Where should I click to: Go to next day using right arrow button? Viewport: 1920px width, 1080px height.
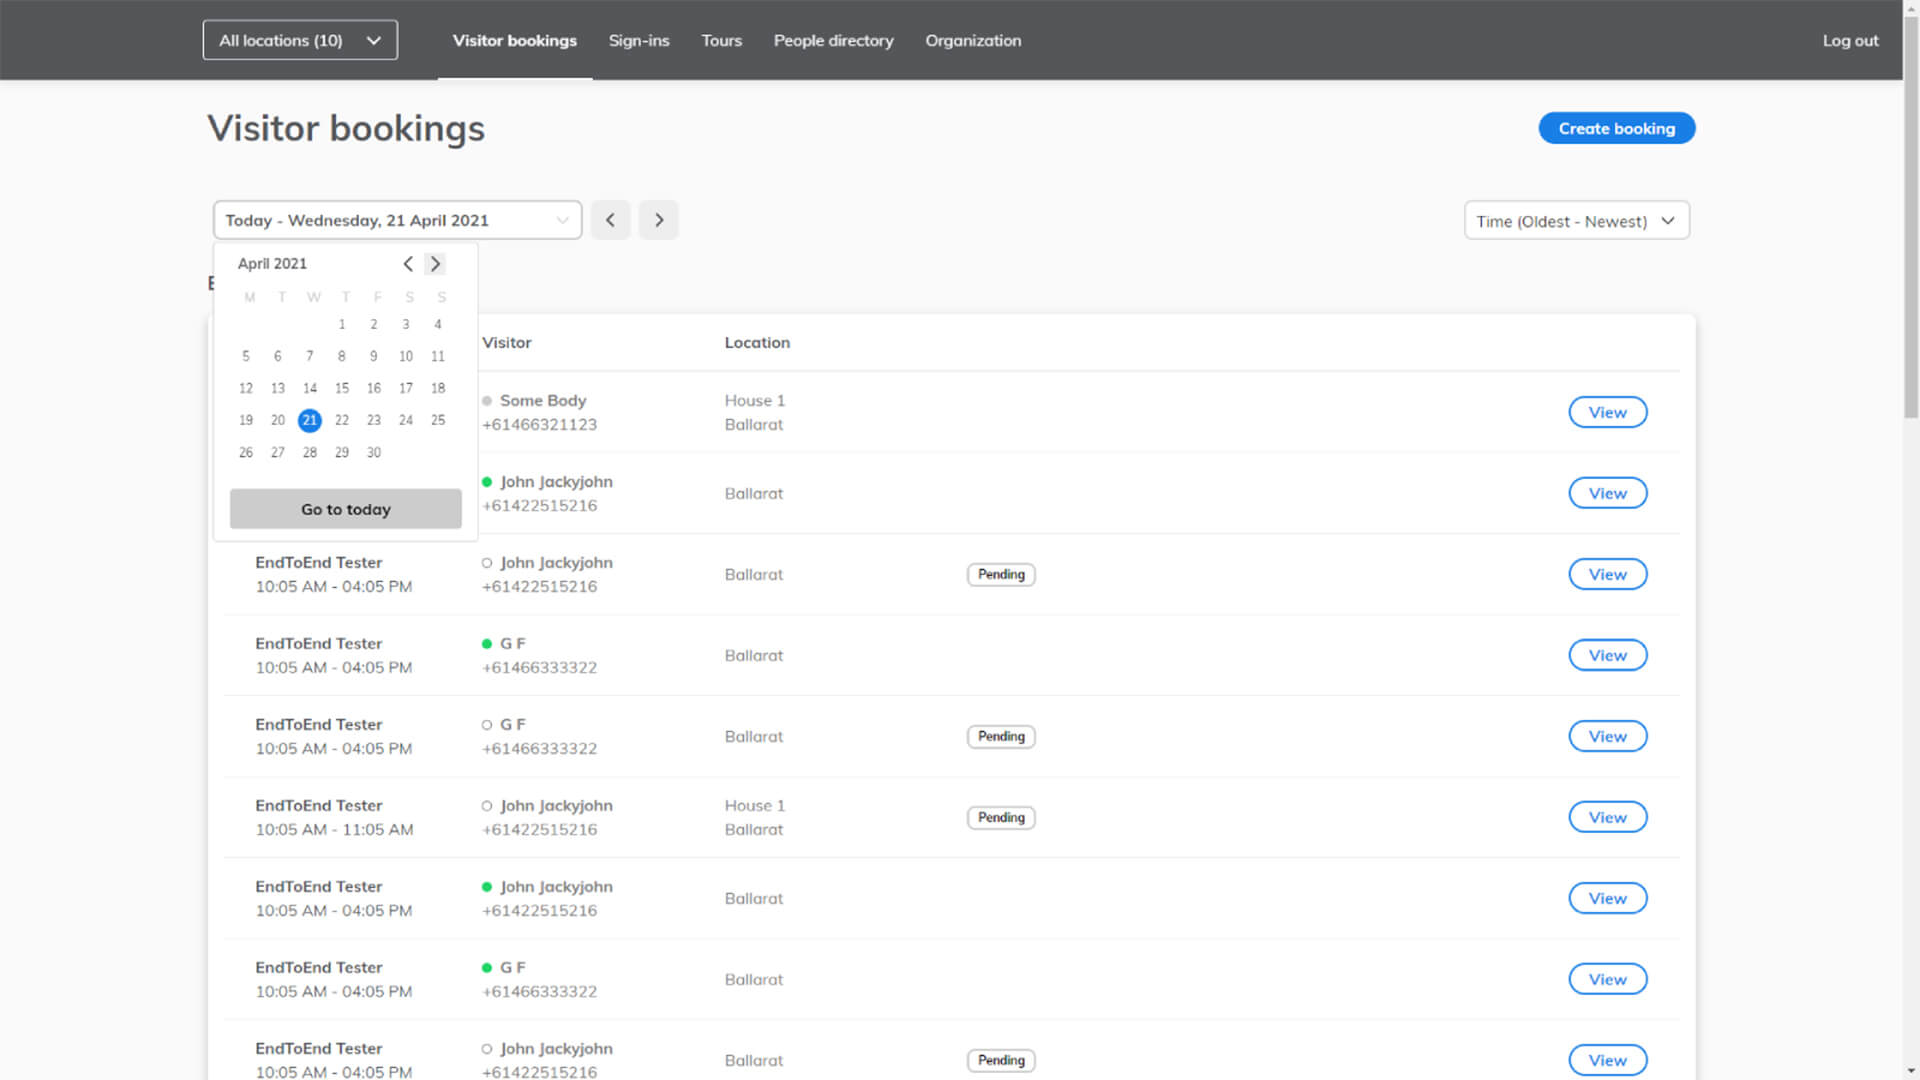click(658, 220)
